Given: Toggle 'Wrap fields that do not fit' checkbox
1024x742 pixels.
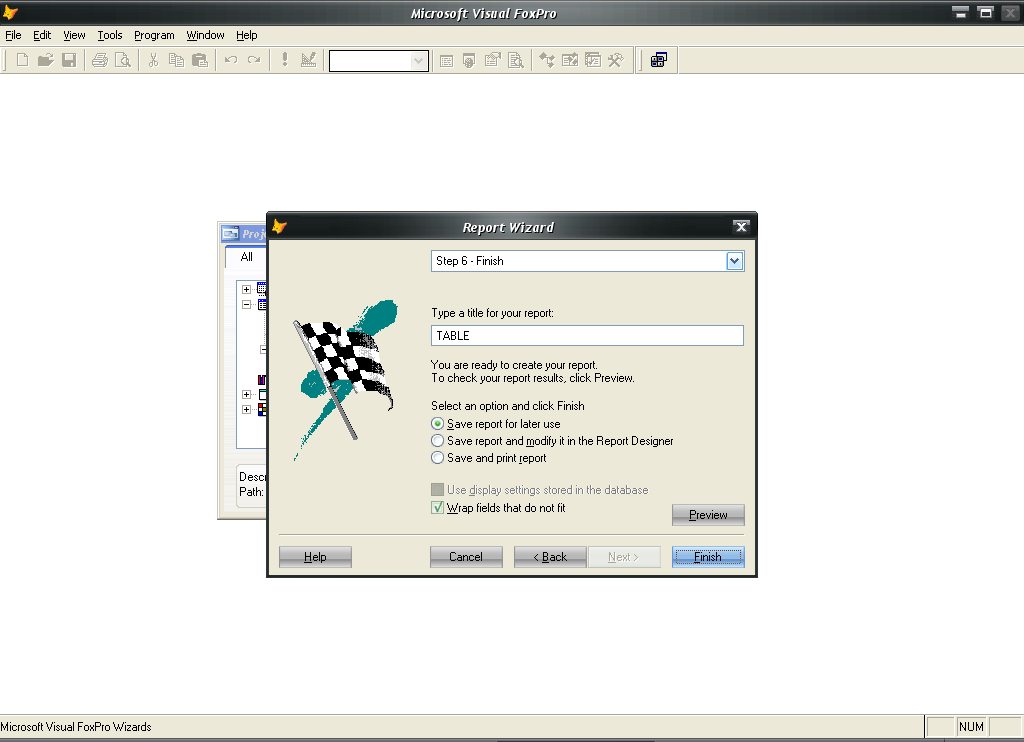Looking at the screenshot, I should tap(438, 508).
